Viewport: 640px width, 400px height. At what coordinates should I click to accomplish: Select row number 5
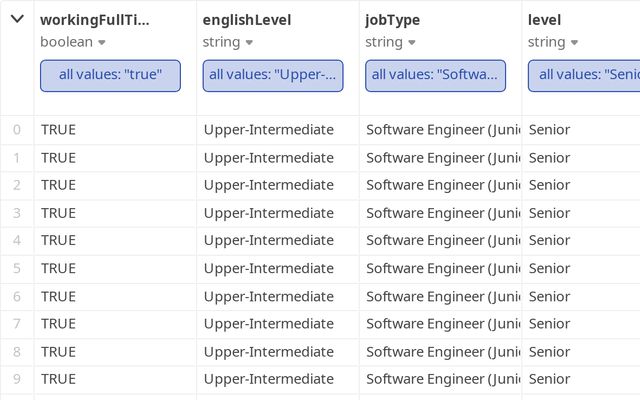[x=16, y=268]
